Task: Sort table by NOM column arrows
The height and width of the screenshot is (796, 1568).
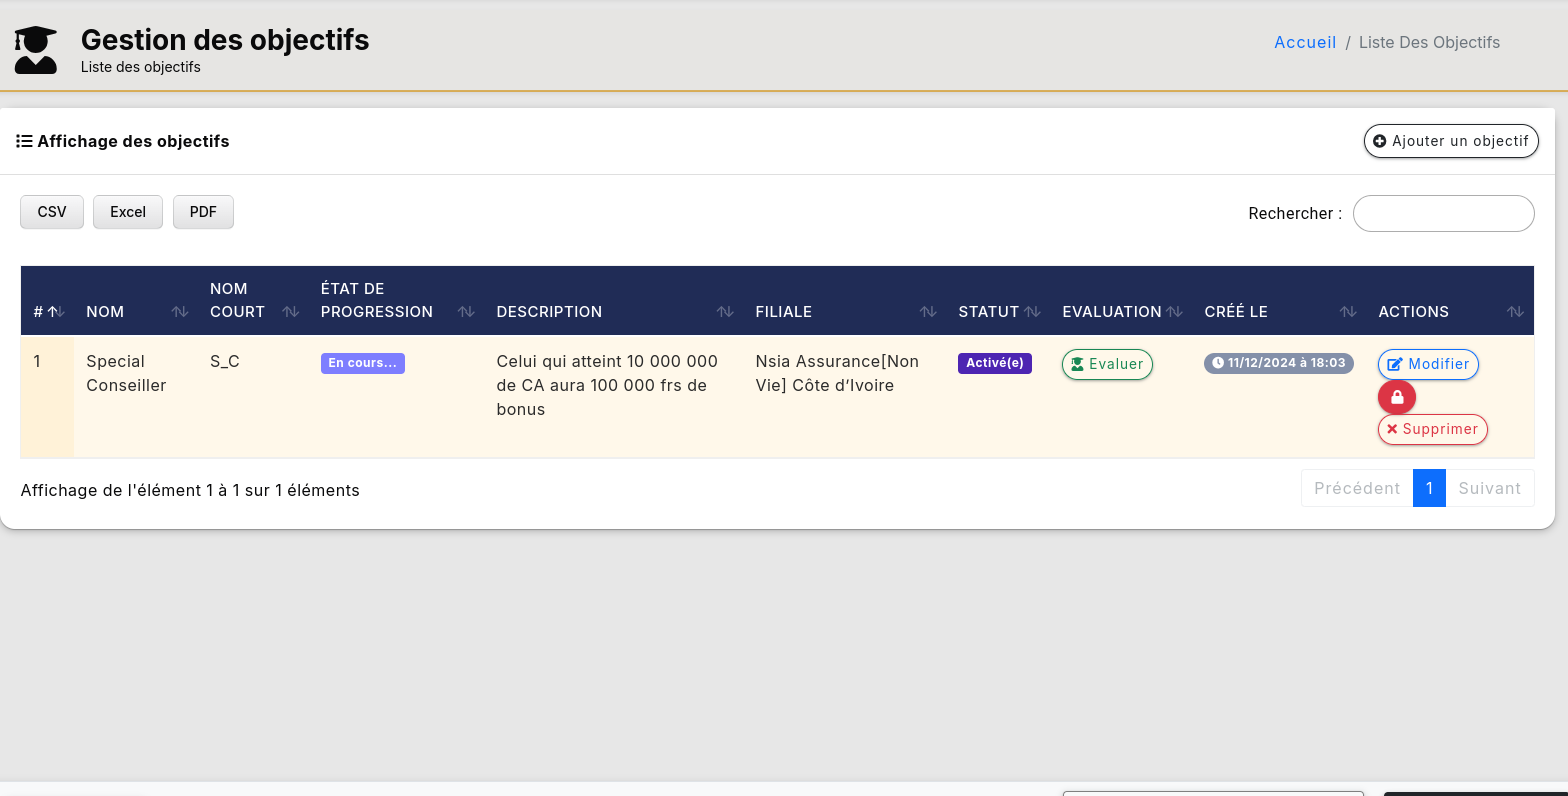Action: pyautogui.click(x=180, y=312)
